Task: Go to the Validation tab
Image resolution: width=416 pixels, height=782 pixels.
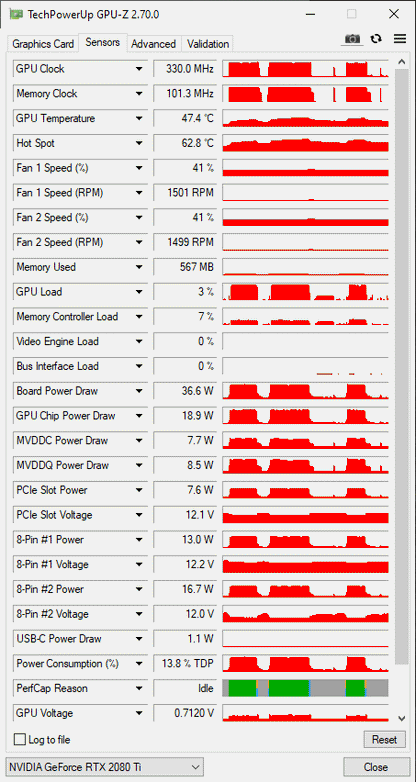Action: coord(208,44)
